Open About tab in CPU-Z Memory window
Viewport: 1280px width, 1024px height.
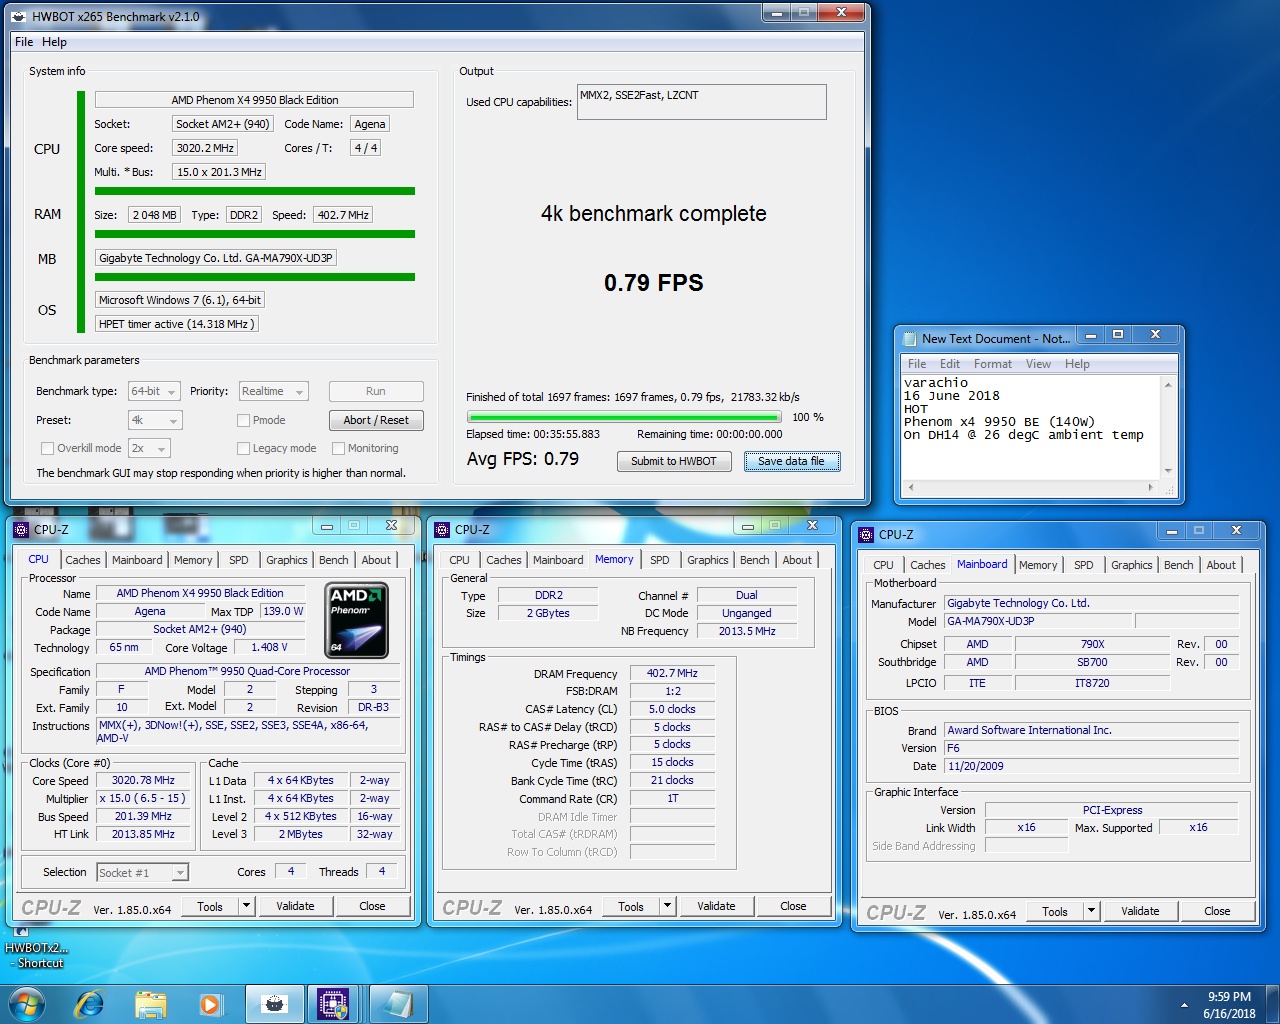tap(797, 560)
